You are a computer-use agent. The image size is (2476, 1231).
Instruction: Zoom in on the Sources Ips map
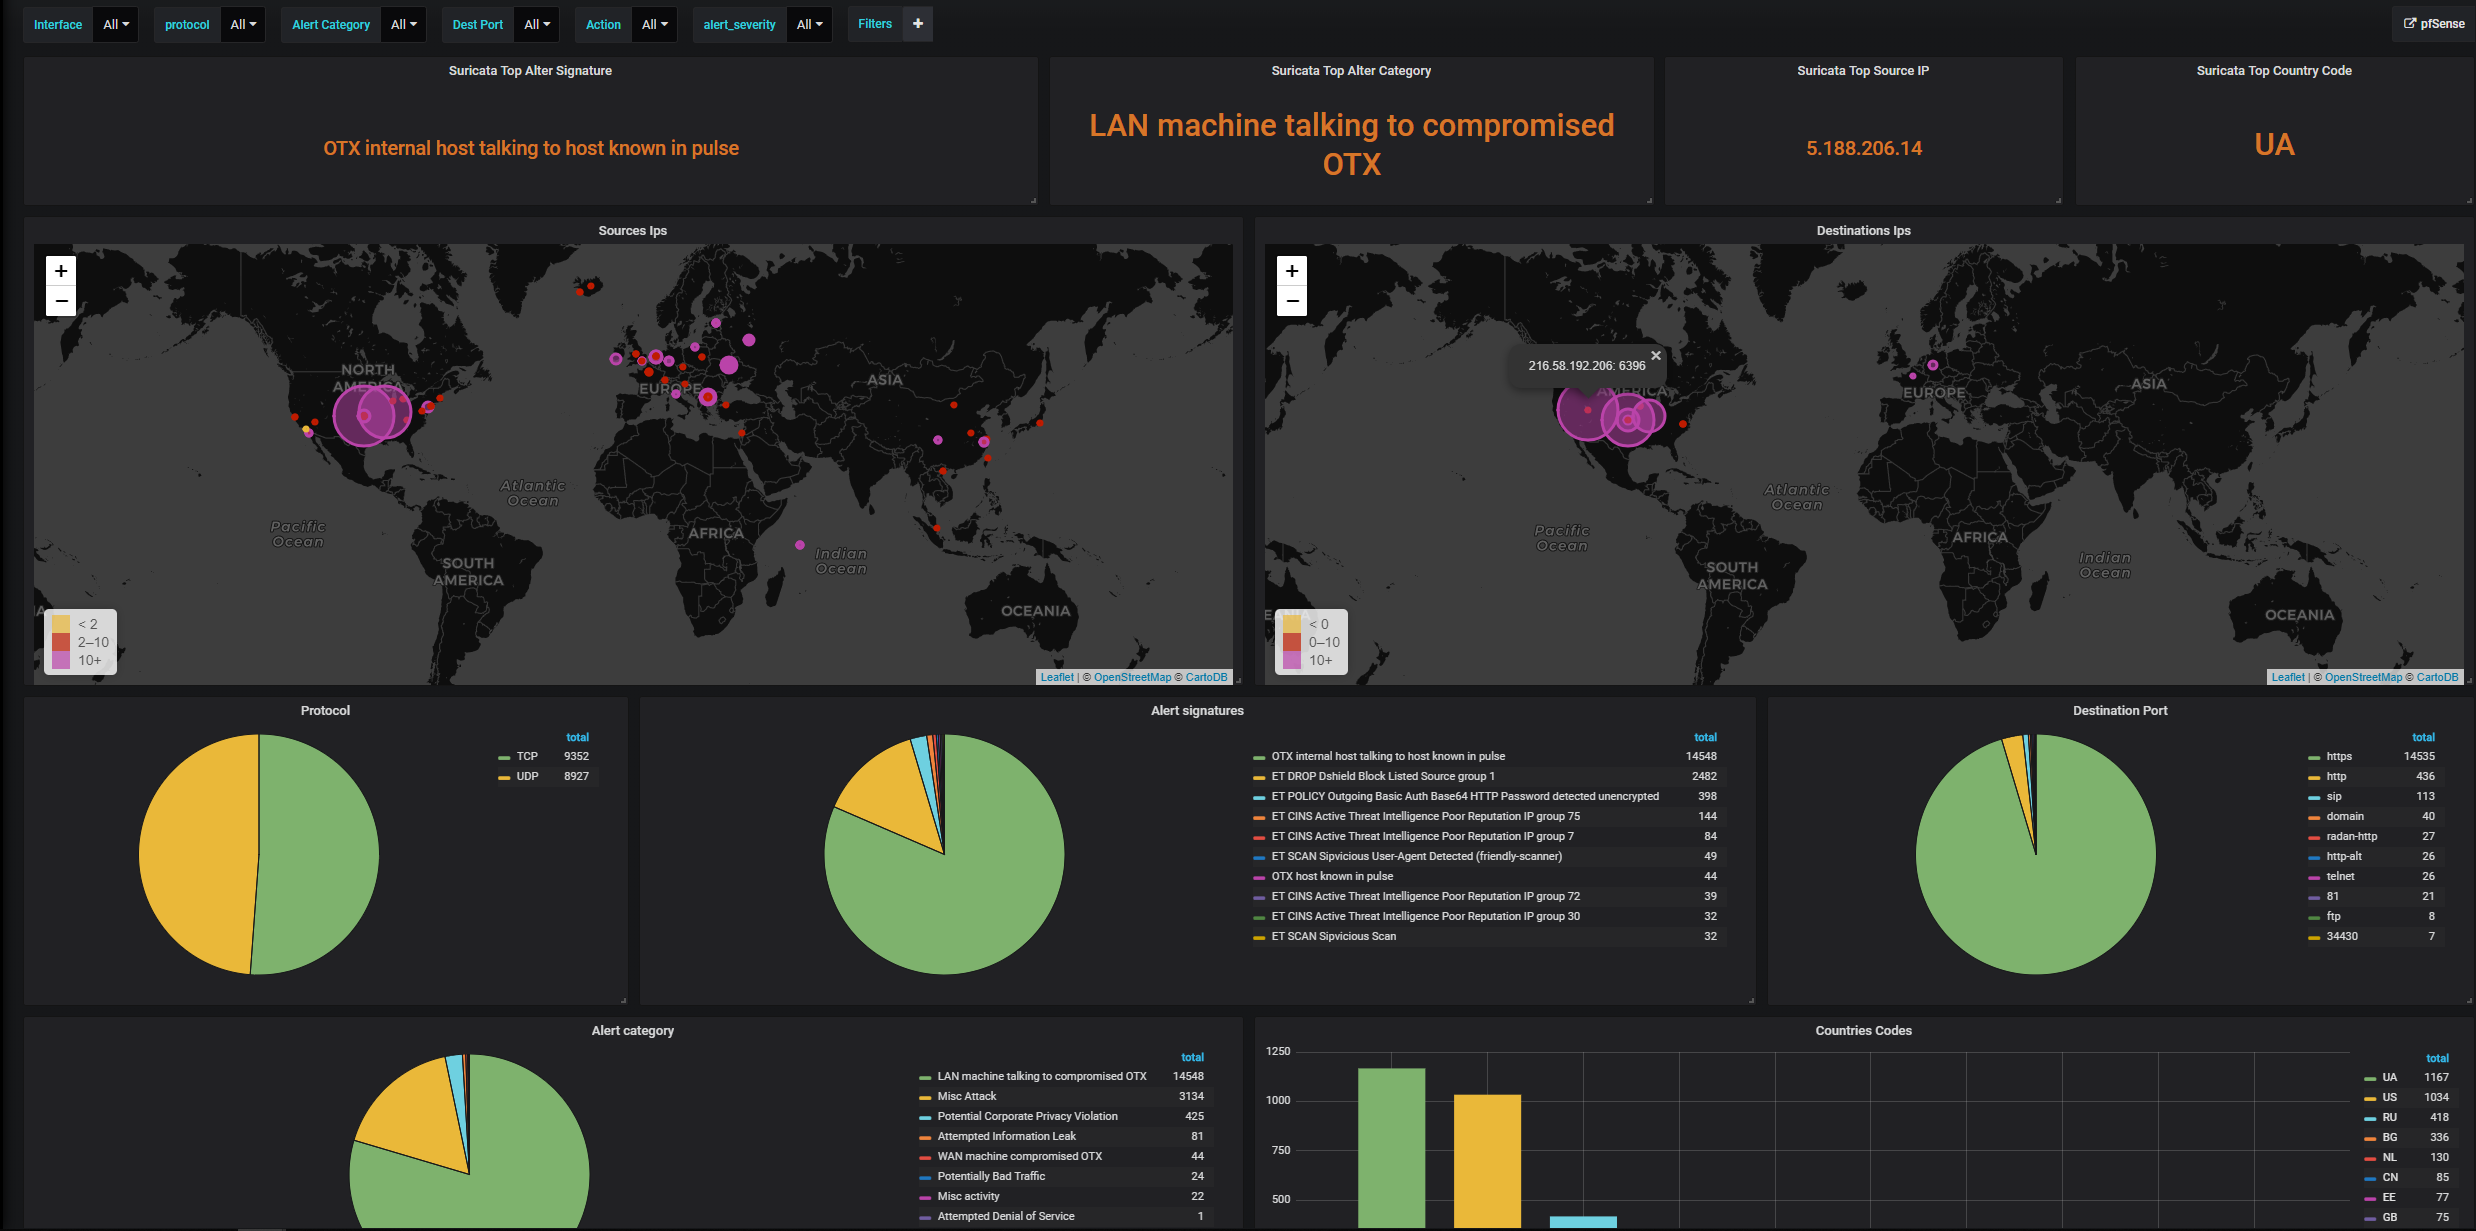pos(61,271)
